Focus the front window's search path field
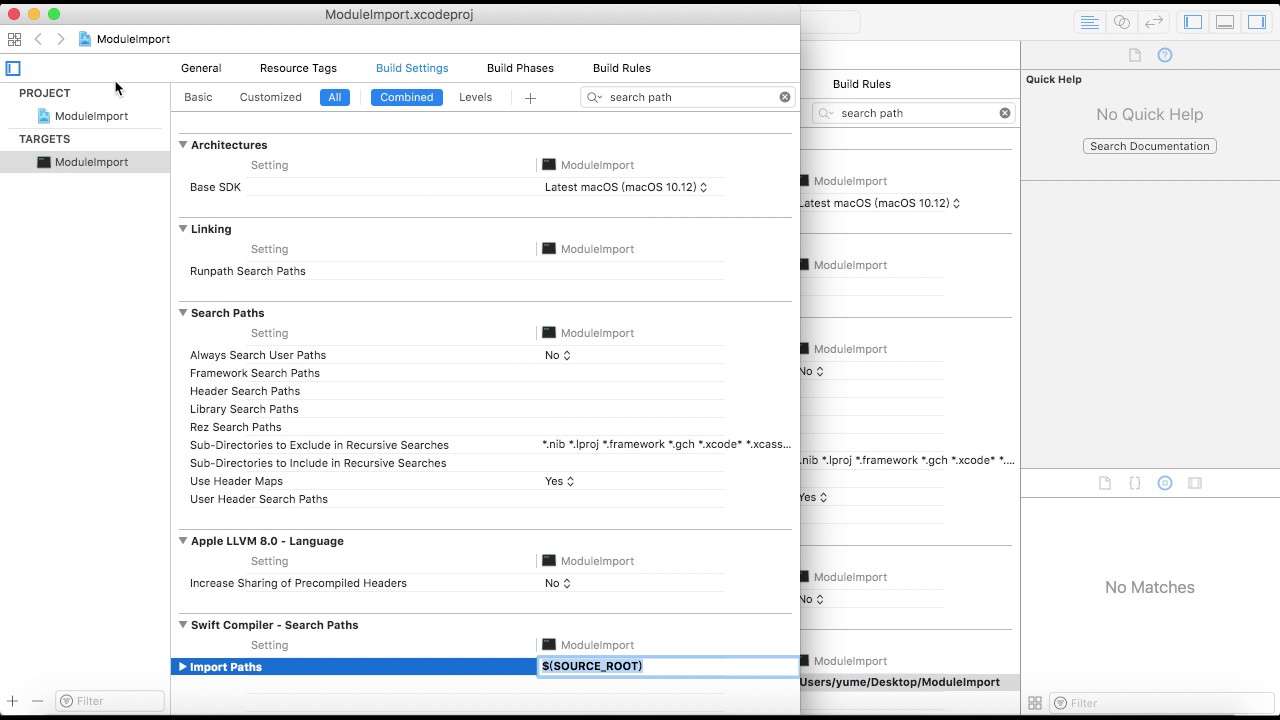 tap(690, 97)
